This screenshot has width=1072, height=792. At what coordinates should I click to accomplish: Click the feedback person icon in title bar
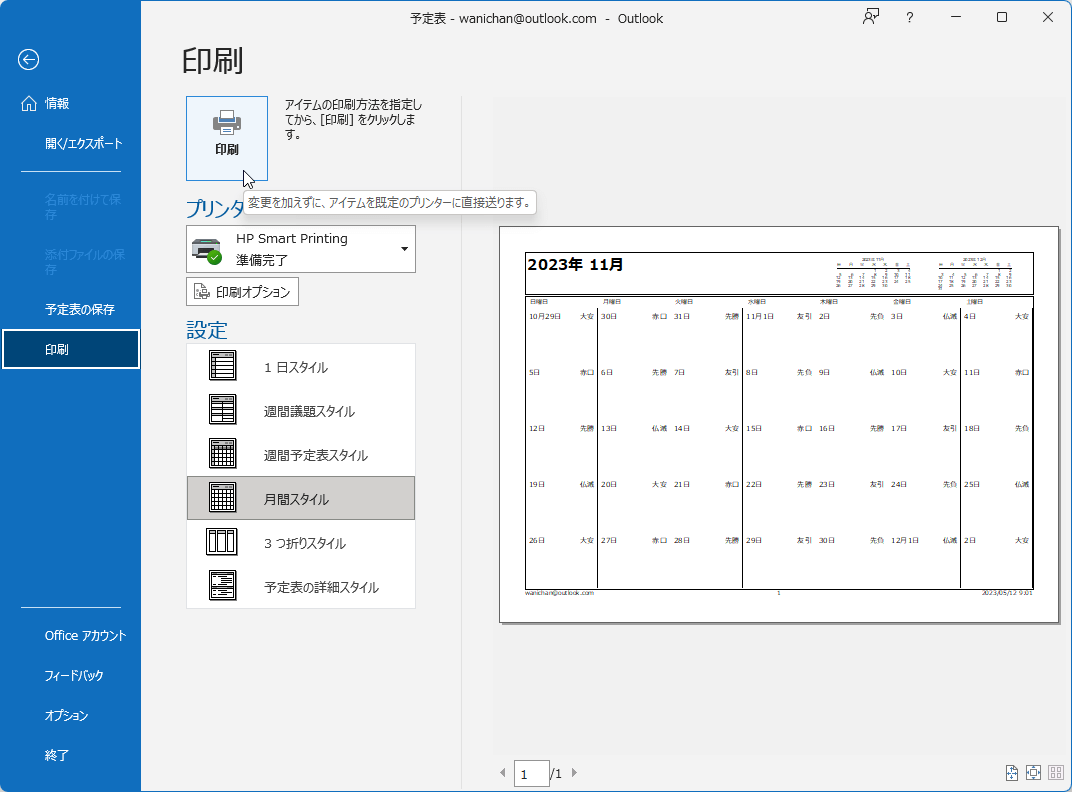870,17
